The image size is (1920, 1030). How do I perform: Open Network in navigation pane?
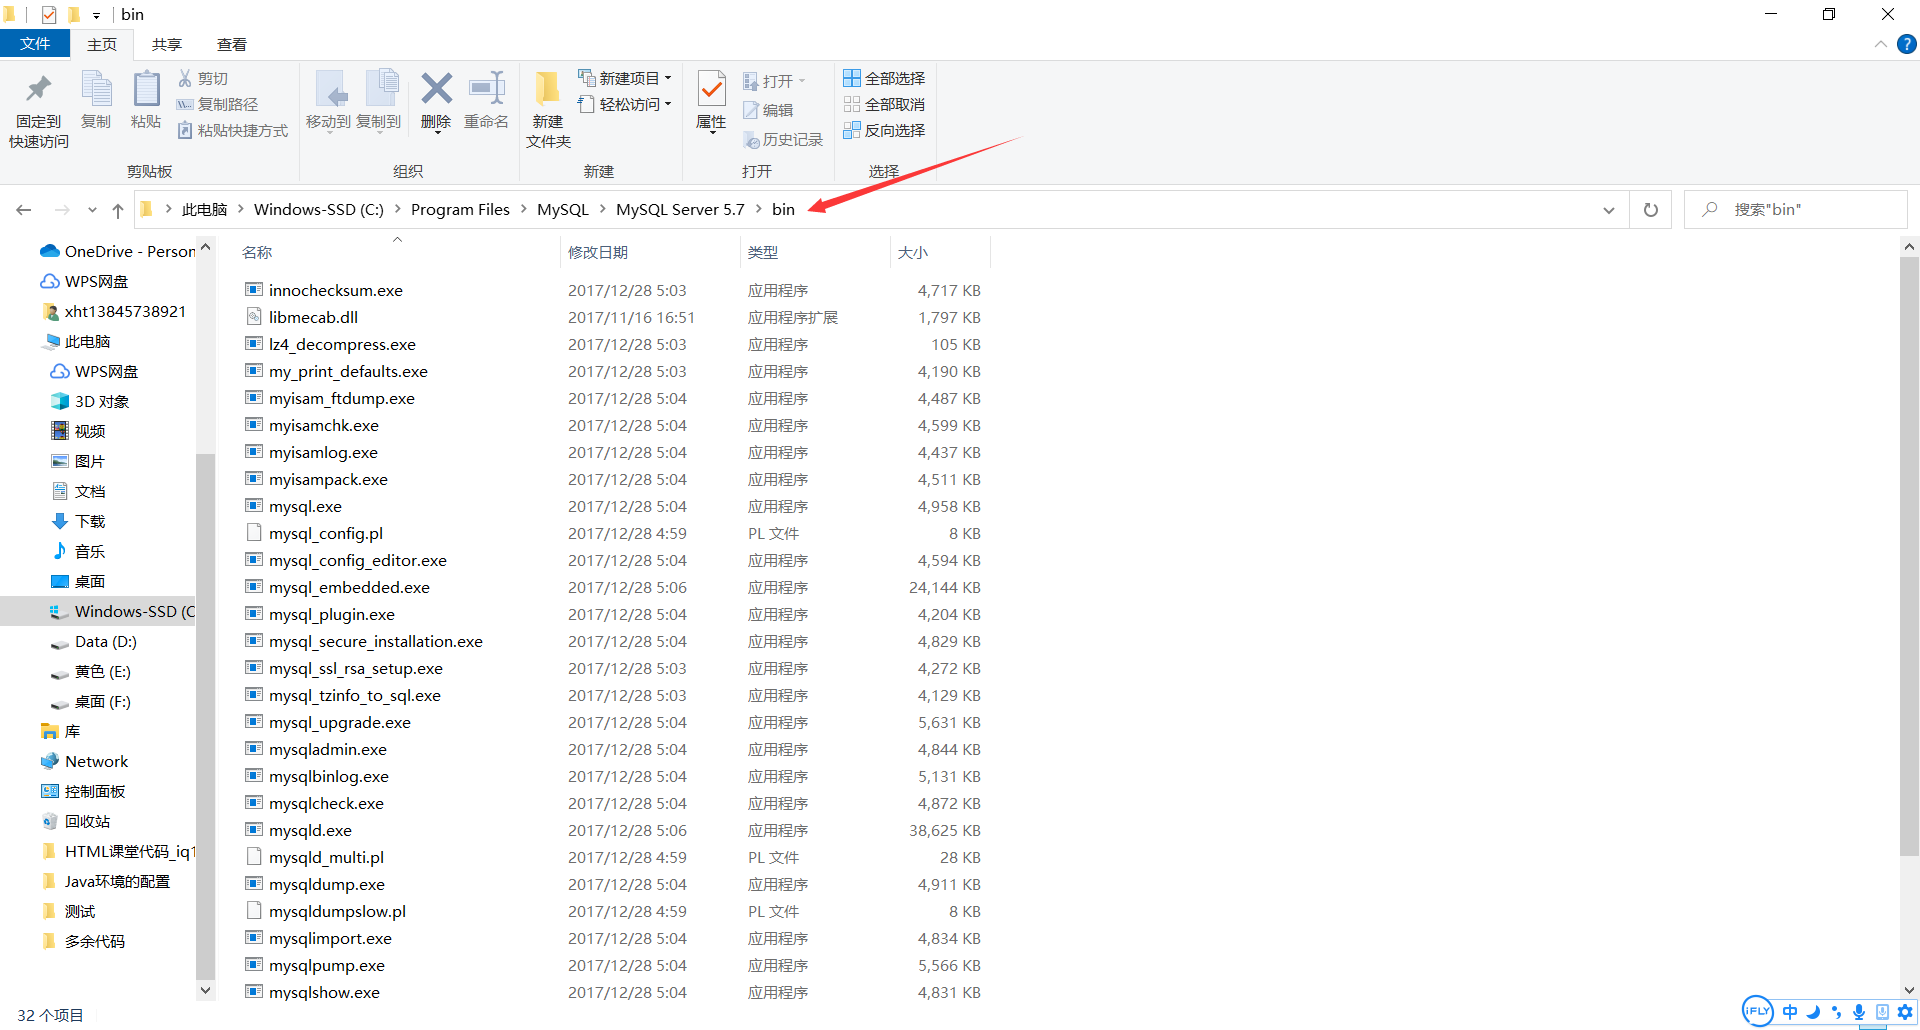(x=98, y=761)
